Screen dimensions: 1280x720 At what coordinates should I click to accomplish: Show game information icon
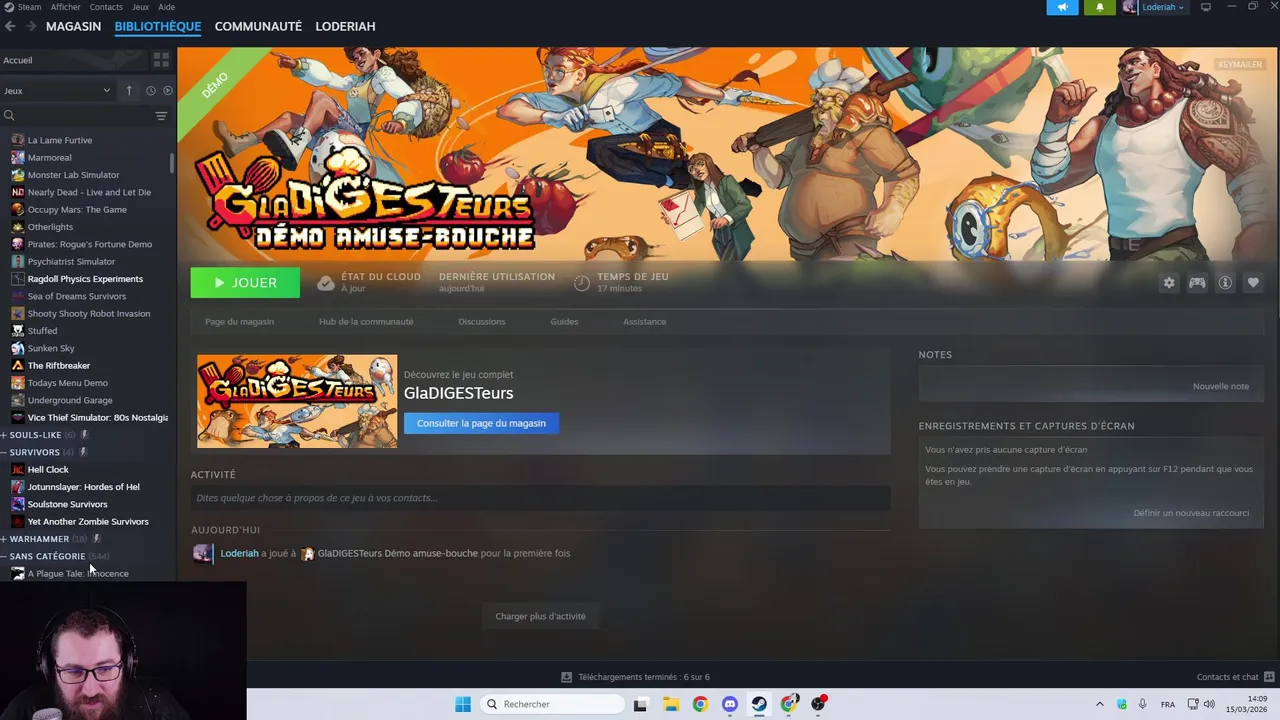tap(1225, 283)
